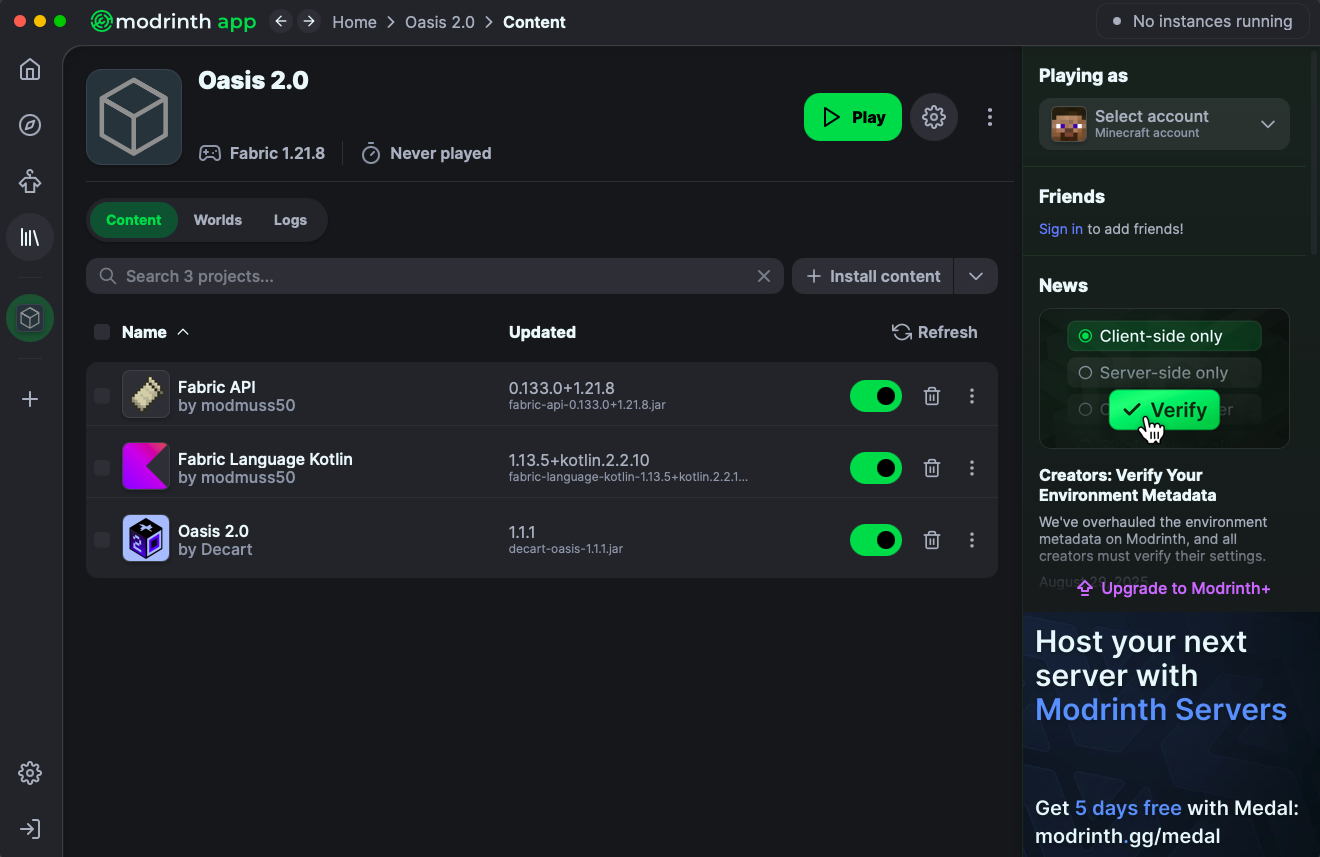Disable the Fabric API toggle switch
Image resolution: width=1320 pixels, height=857 pixels.
click(876, 396)
